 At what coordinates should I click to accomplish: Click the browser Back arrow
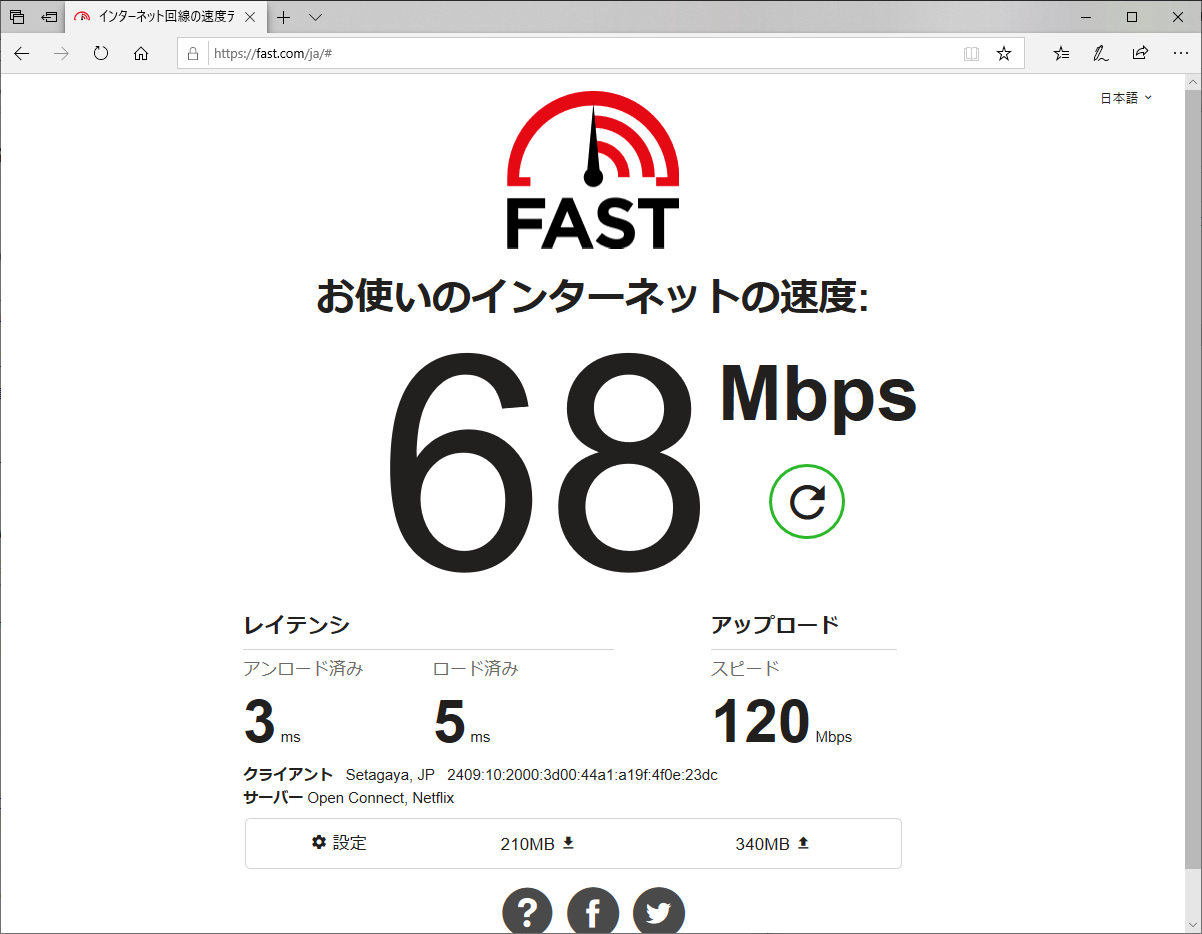(x=22, y=54)
